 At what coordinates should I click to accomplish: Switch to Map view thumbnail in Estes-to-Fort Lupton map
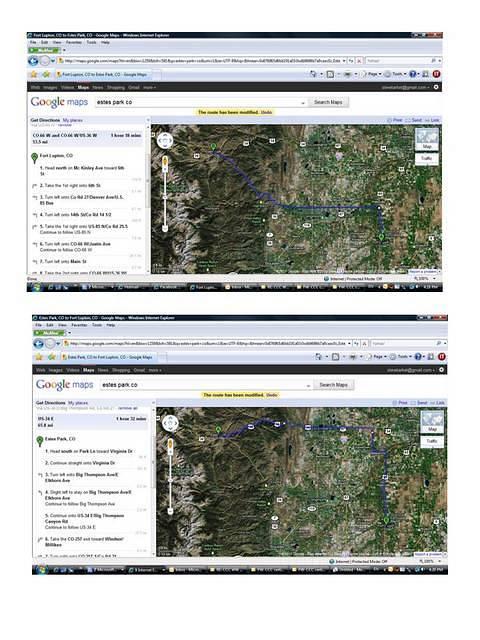[432, 422]
